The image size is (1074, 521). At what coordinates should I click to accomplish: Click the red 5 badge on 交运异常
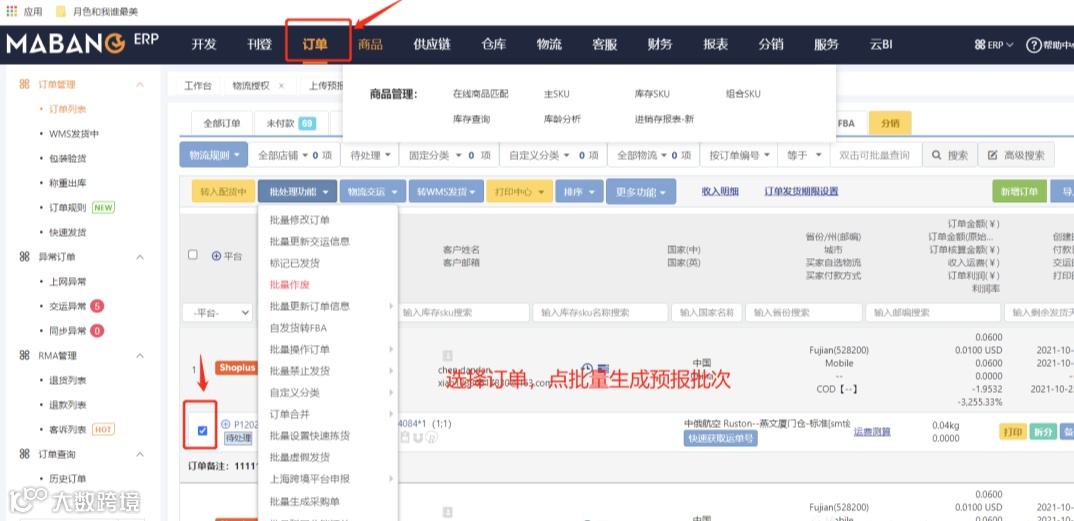coord(97,306)
